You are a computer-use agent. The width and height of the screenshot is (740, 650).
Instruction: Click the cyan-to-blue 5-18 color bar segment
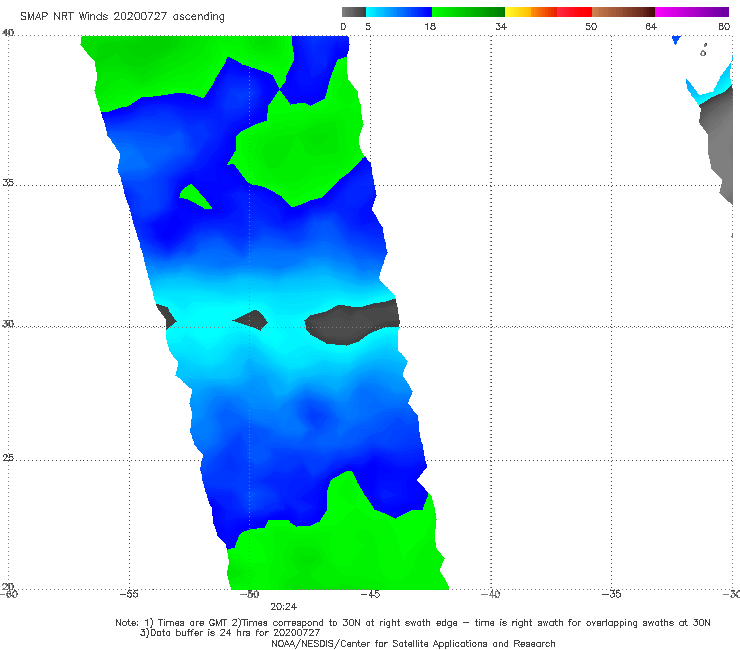click(399, 12)
